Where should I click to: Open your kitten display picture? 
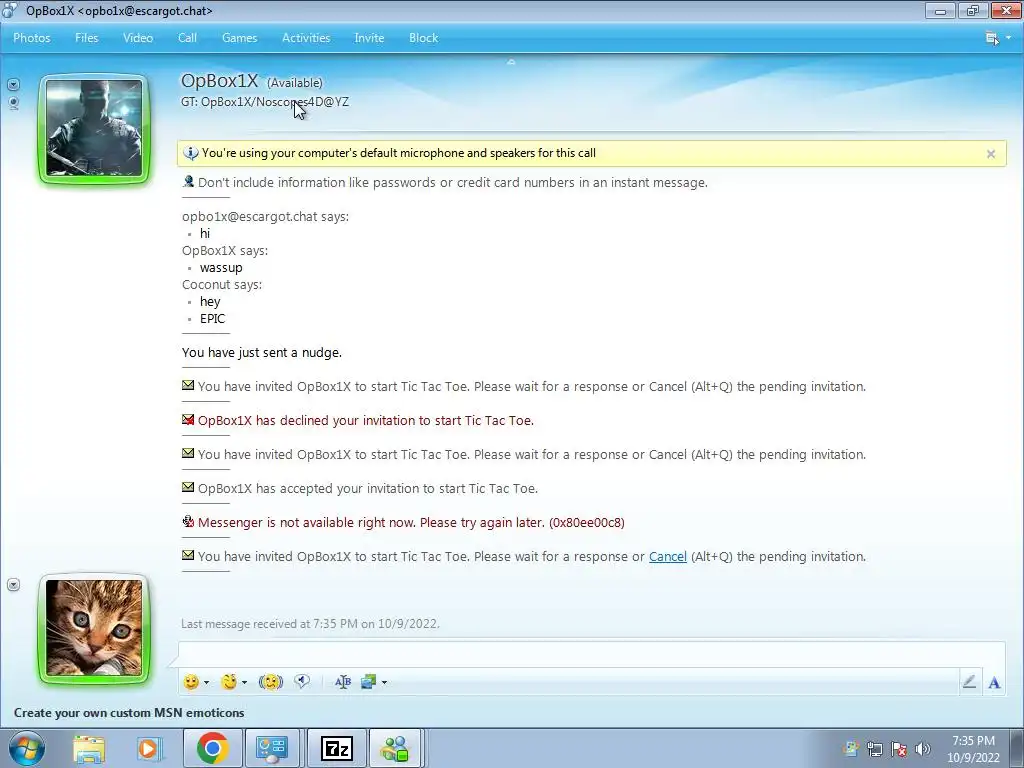coord(94,628)
